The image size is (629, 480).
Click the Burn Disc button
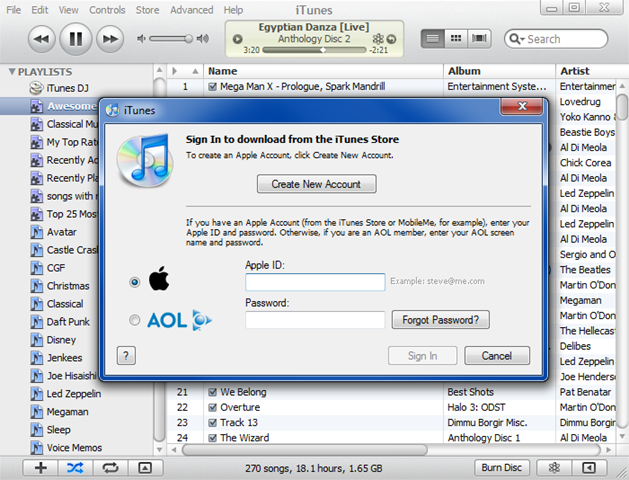tap(502, 468)
